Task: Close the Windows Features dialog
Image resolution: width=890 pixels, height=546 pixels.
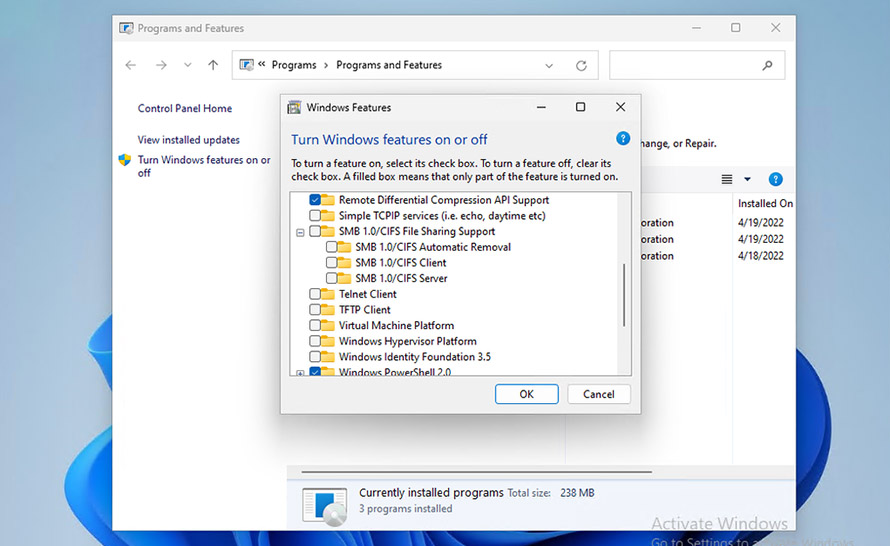Action: tap(620, 107)
